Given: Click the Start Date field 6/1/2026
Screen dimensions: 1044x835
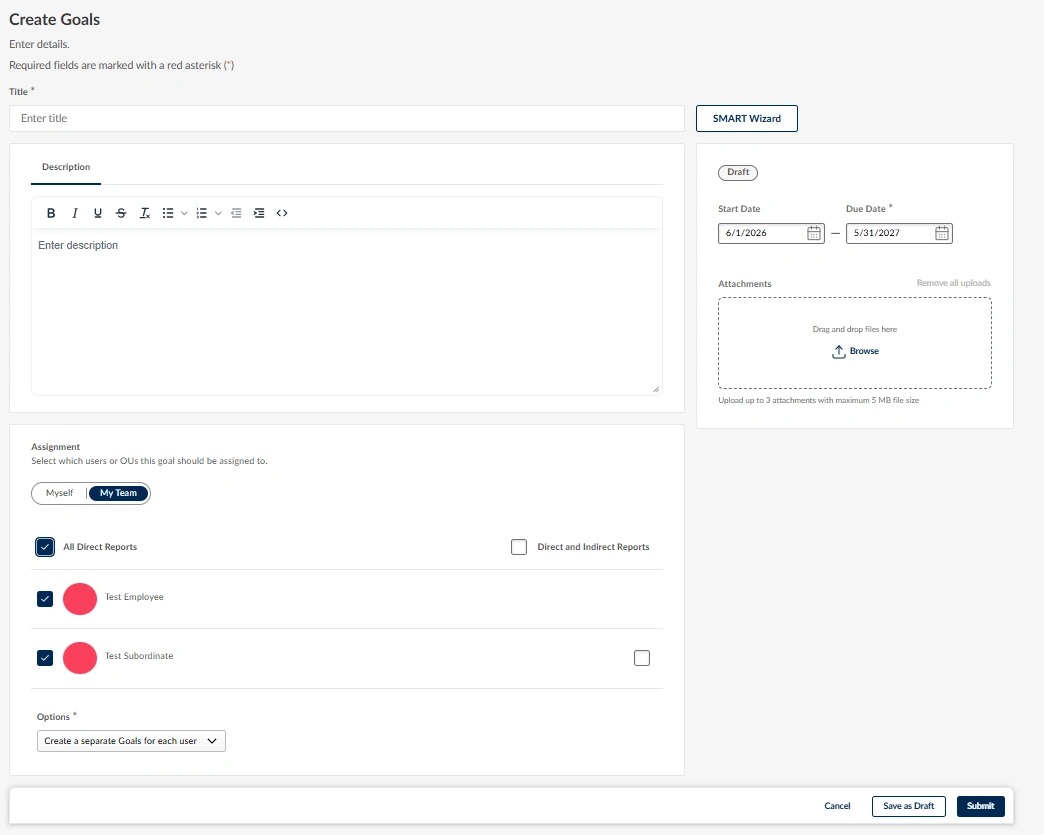Looking at the screenshot, I should [771, 233].
